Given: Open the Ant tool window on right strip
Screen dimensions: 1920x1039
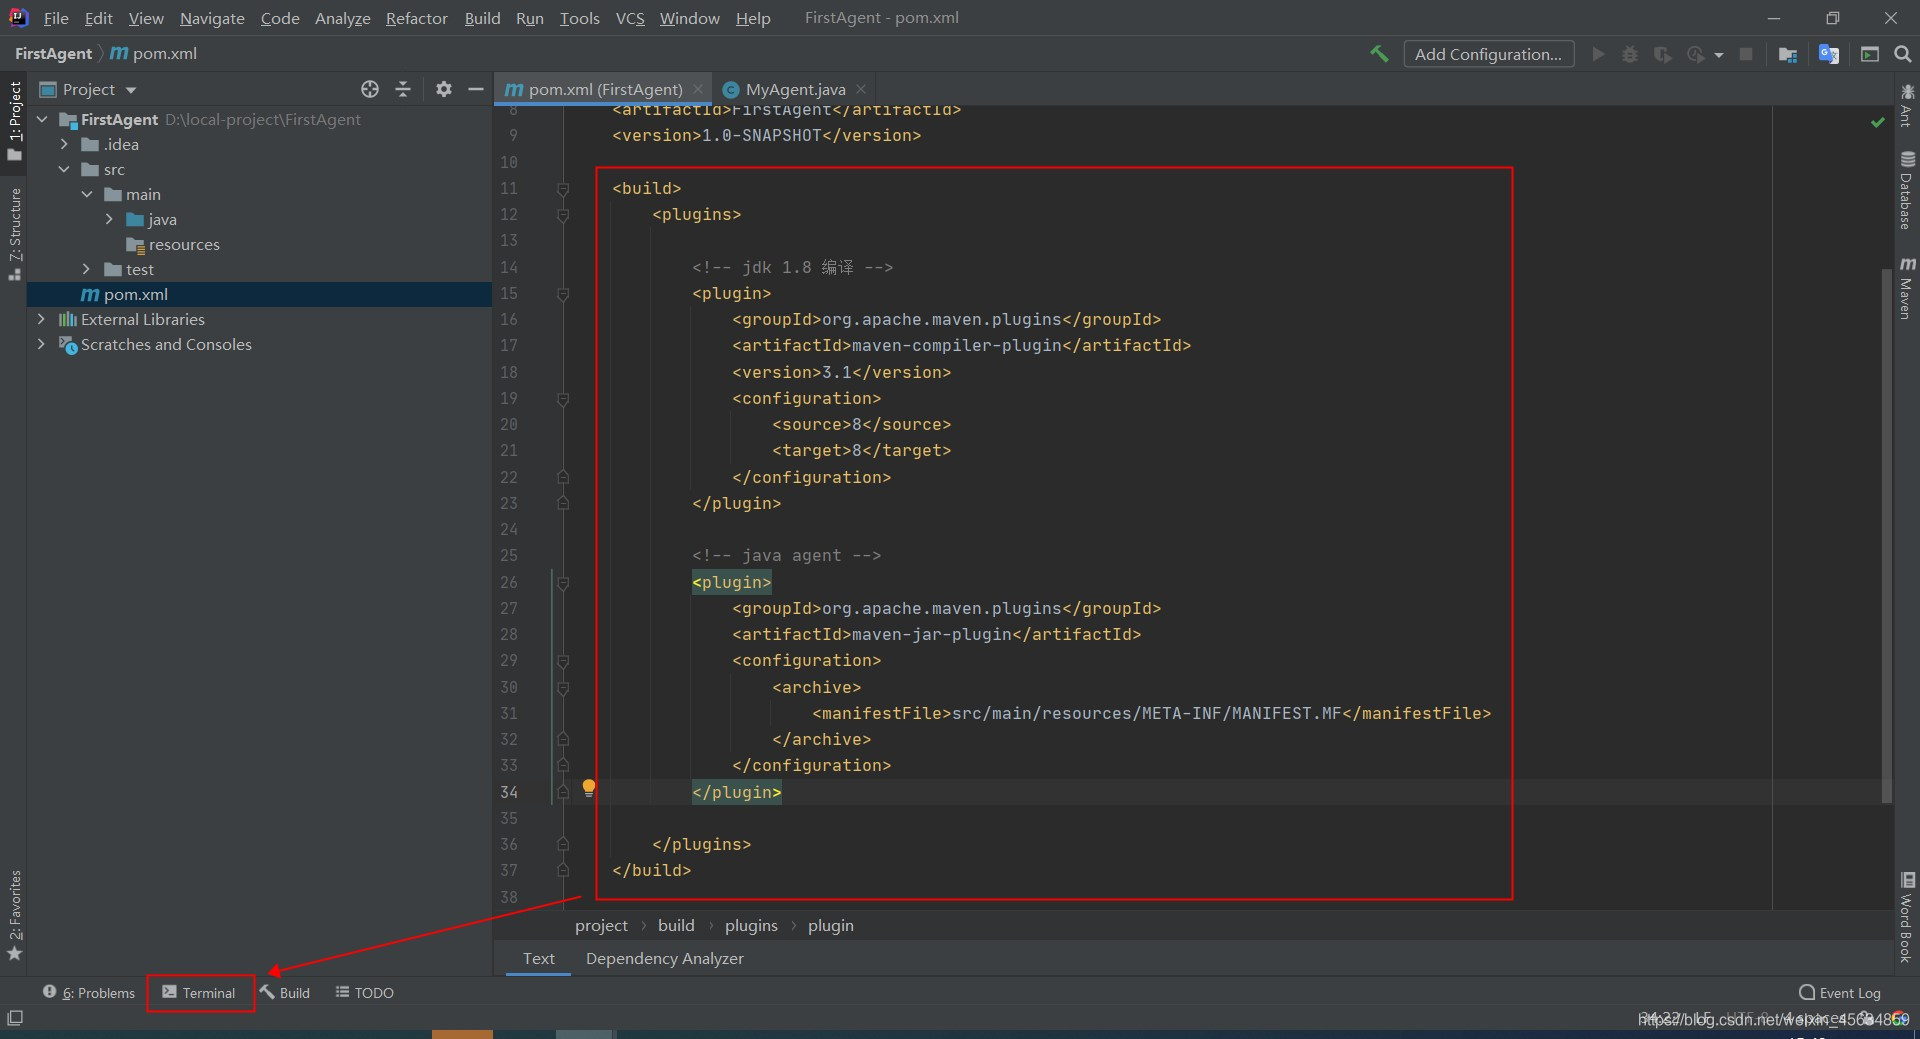Looking at the screenshot, I should (x=1907, y=106).
